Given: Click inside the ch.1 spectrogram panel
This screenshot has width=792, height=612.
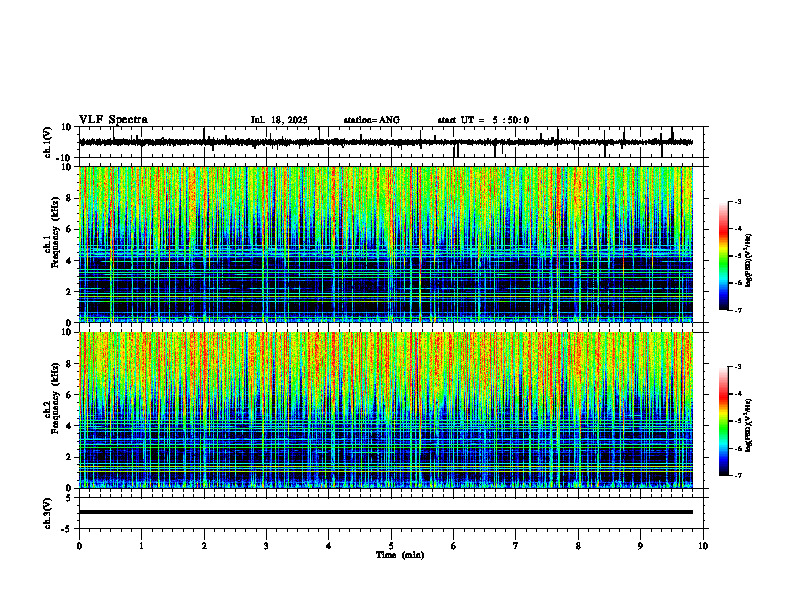Looking at the screenshot, I should point(386,244).
